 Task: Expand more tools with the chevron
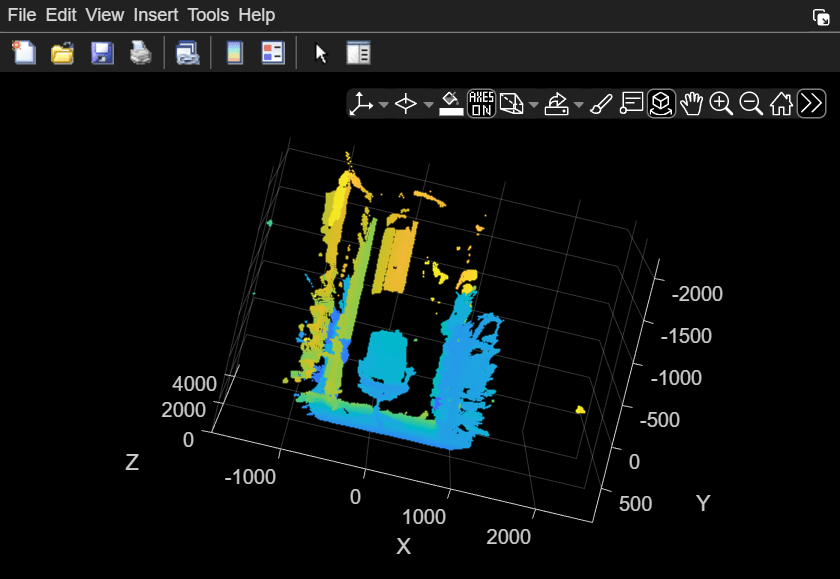(810, 103)
